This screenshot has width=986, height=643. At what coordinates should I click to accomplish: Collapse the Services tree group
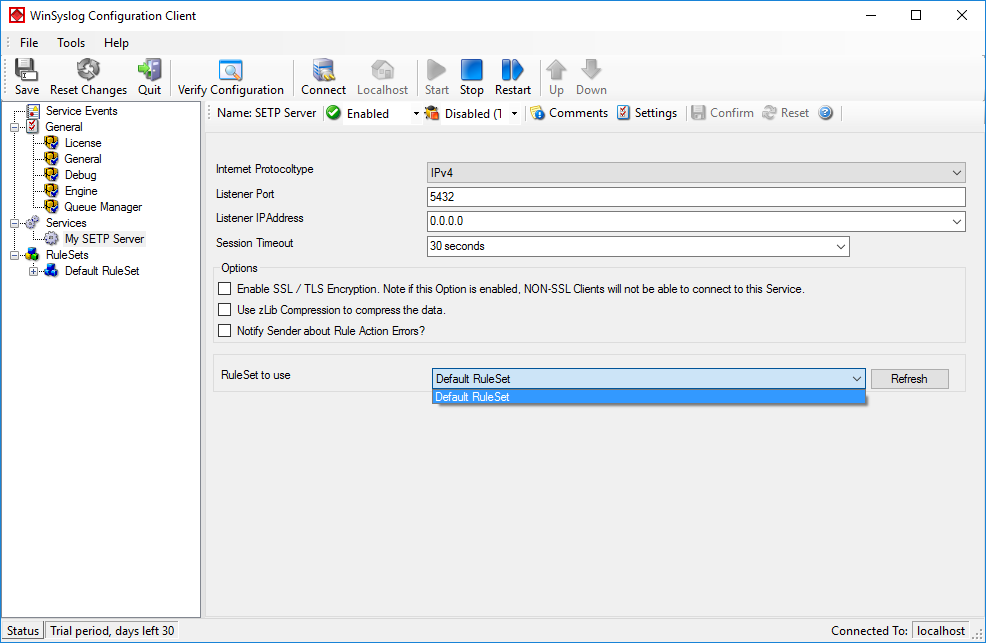click(14, 223)
